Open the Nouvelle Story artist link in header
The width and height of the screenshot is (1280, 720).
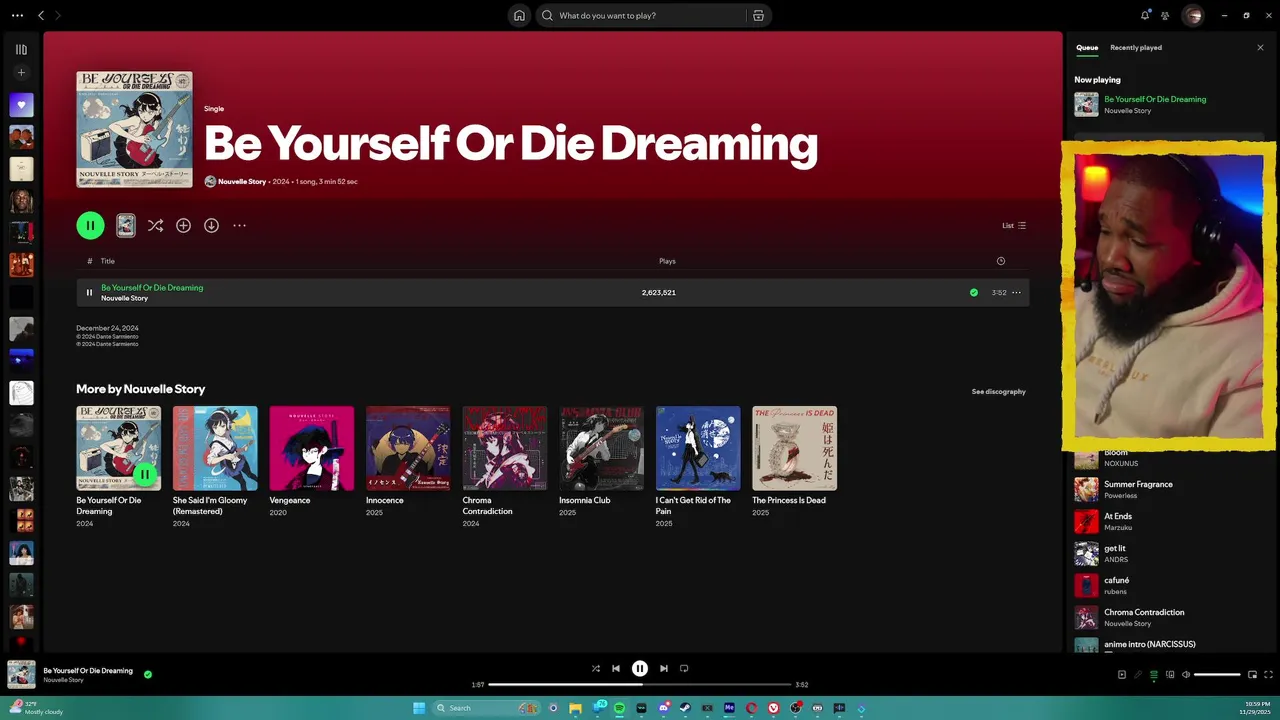point(242,181)
